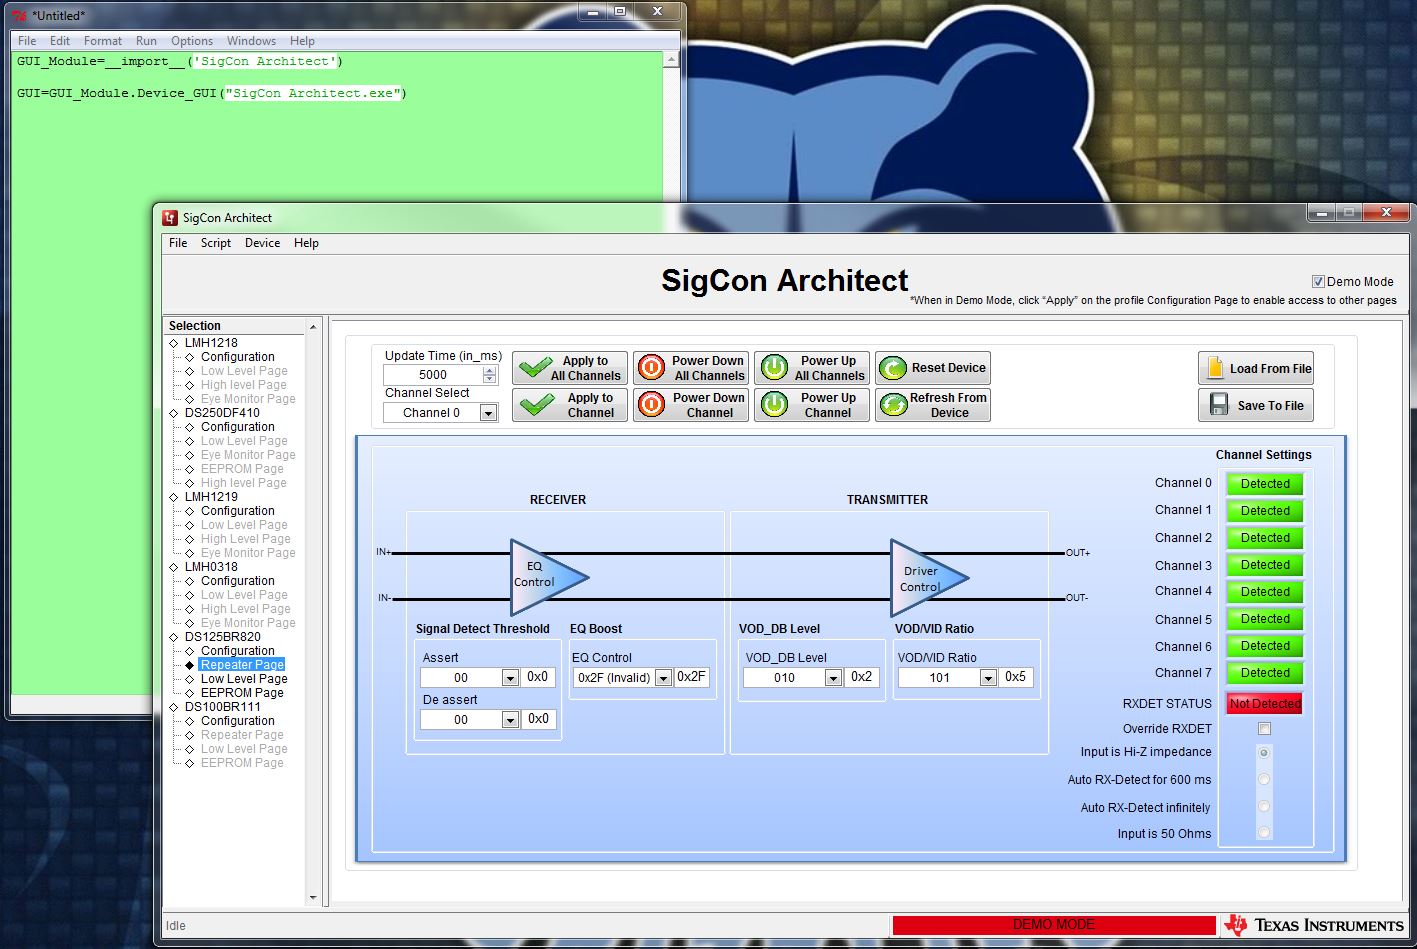The image size is (1417, 949).
Task: Save configuration to file
Action: [x=1256, y=405]
